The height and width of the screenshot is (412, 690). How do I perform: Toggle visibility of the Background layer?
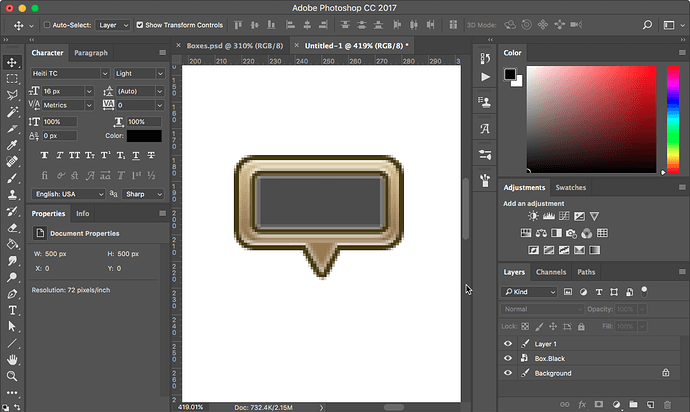pyautogui.click(x=508, y=373)
